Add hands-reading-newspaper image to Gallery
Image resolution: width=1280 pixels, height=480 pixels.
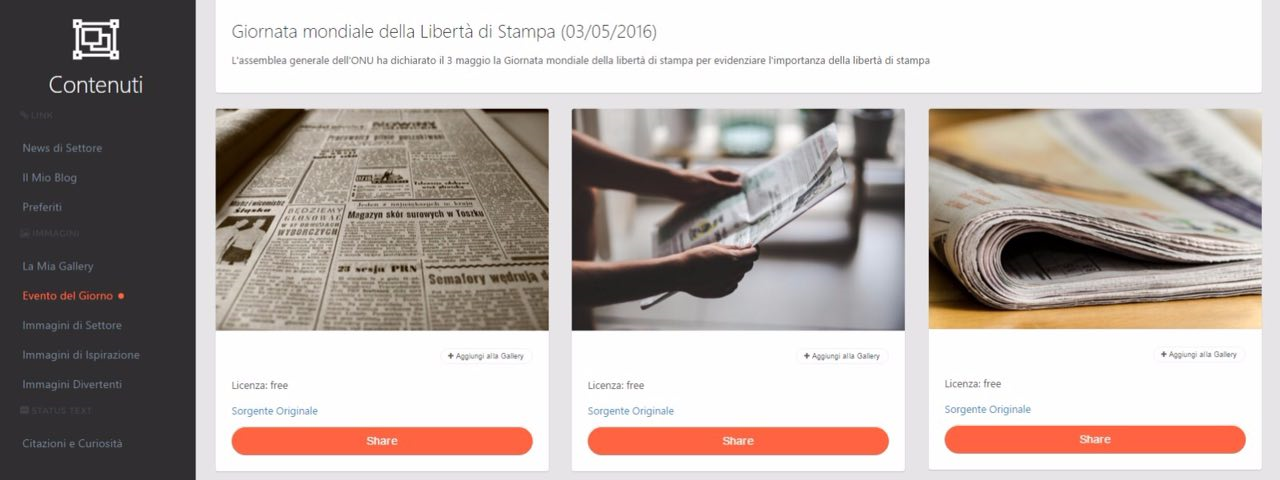click(842, 356)
